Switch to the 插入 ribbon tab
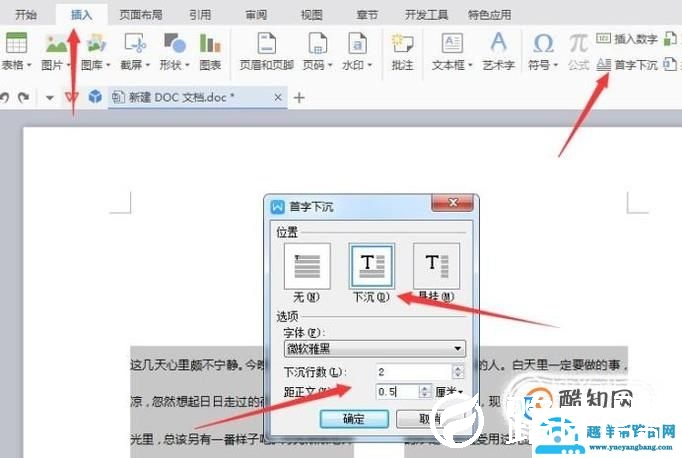 tap(82, 15)
